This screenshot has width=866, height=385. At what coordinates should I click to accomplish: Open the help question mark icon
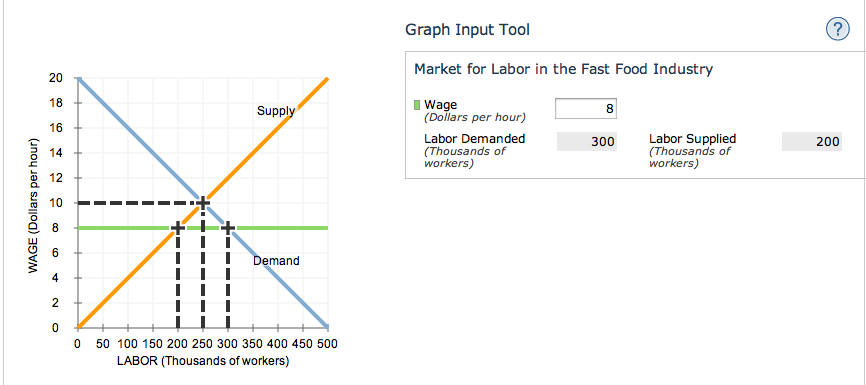tap(837, 29)
